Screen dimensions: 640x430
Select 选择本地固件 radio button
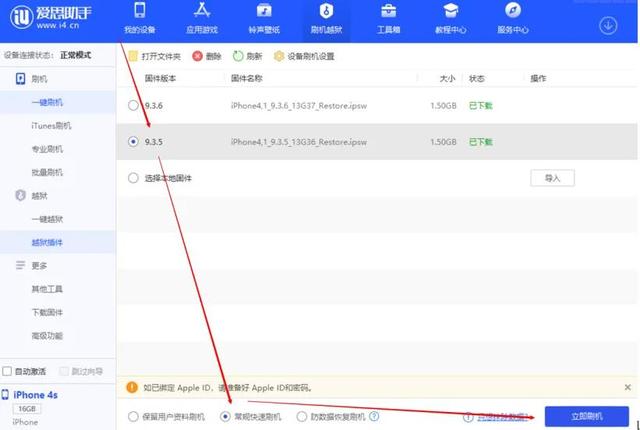point(133,178)
